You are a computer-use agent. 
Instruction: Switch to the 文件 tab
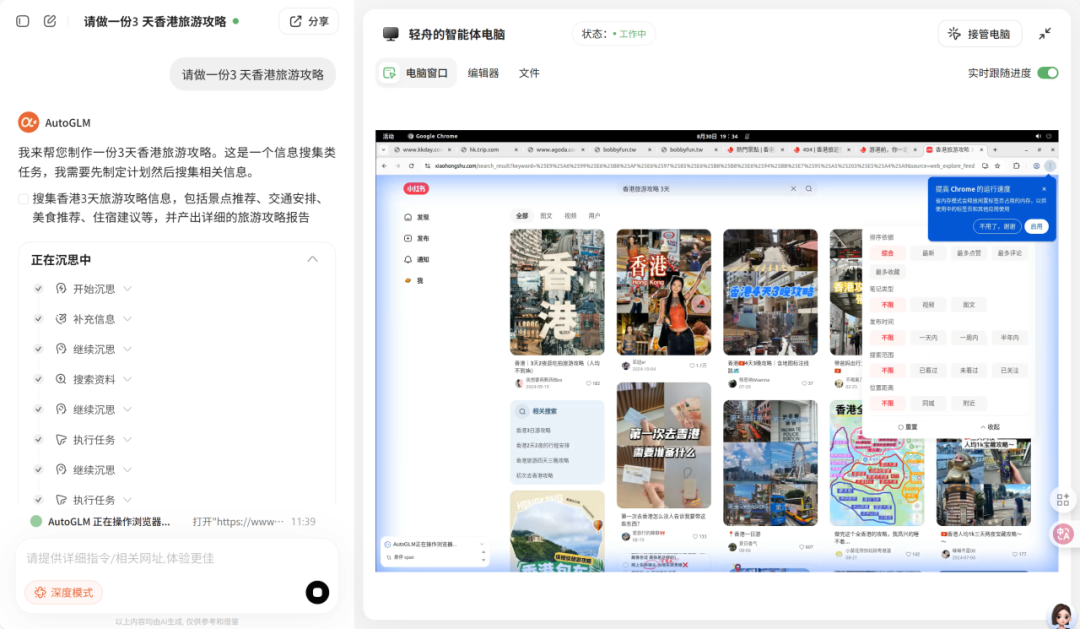[x=529, y=73]
